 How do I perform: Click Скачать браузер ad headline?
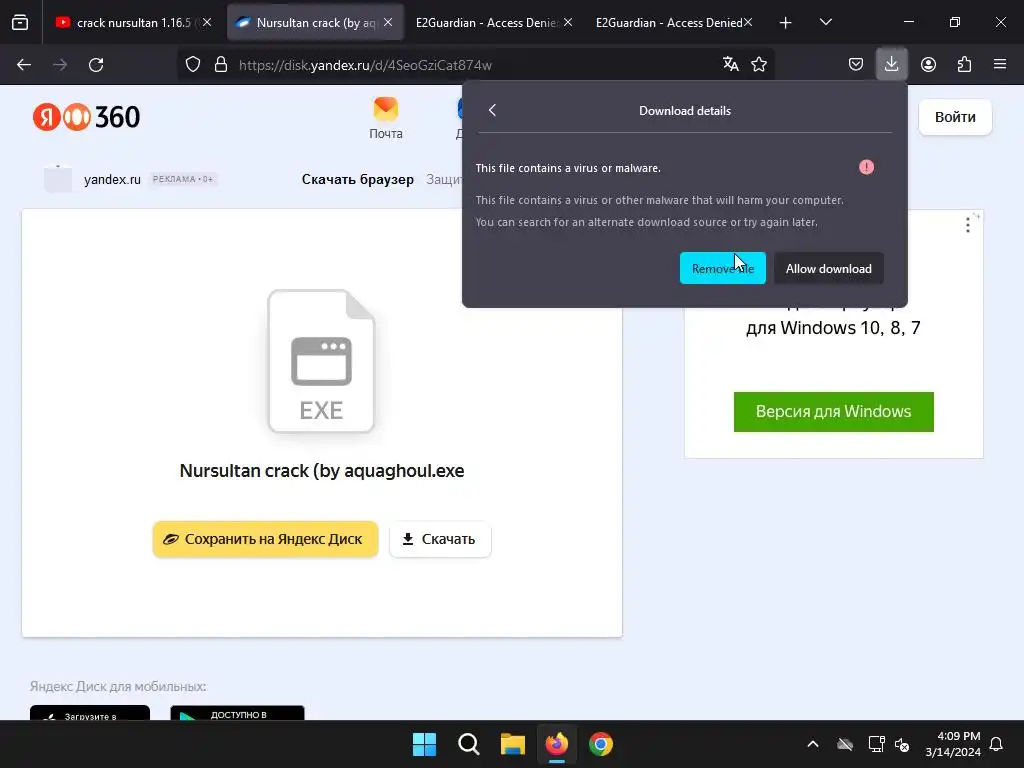pos(358,179)
